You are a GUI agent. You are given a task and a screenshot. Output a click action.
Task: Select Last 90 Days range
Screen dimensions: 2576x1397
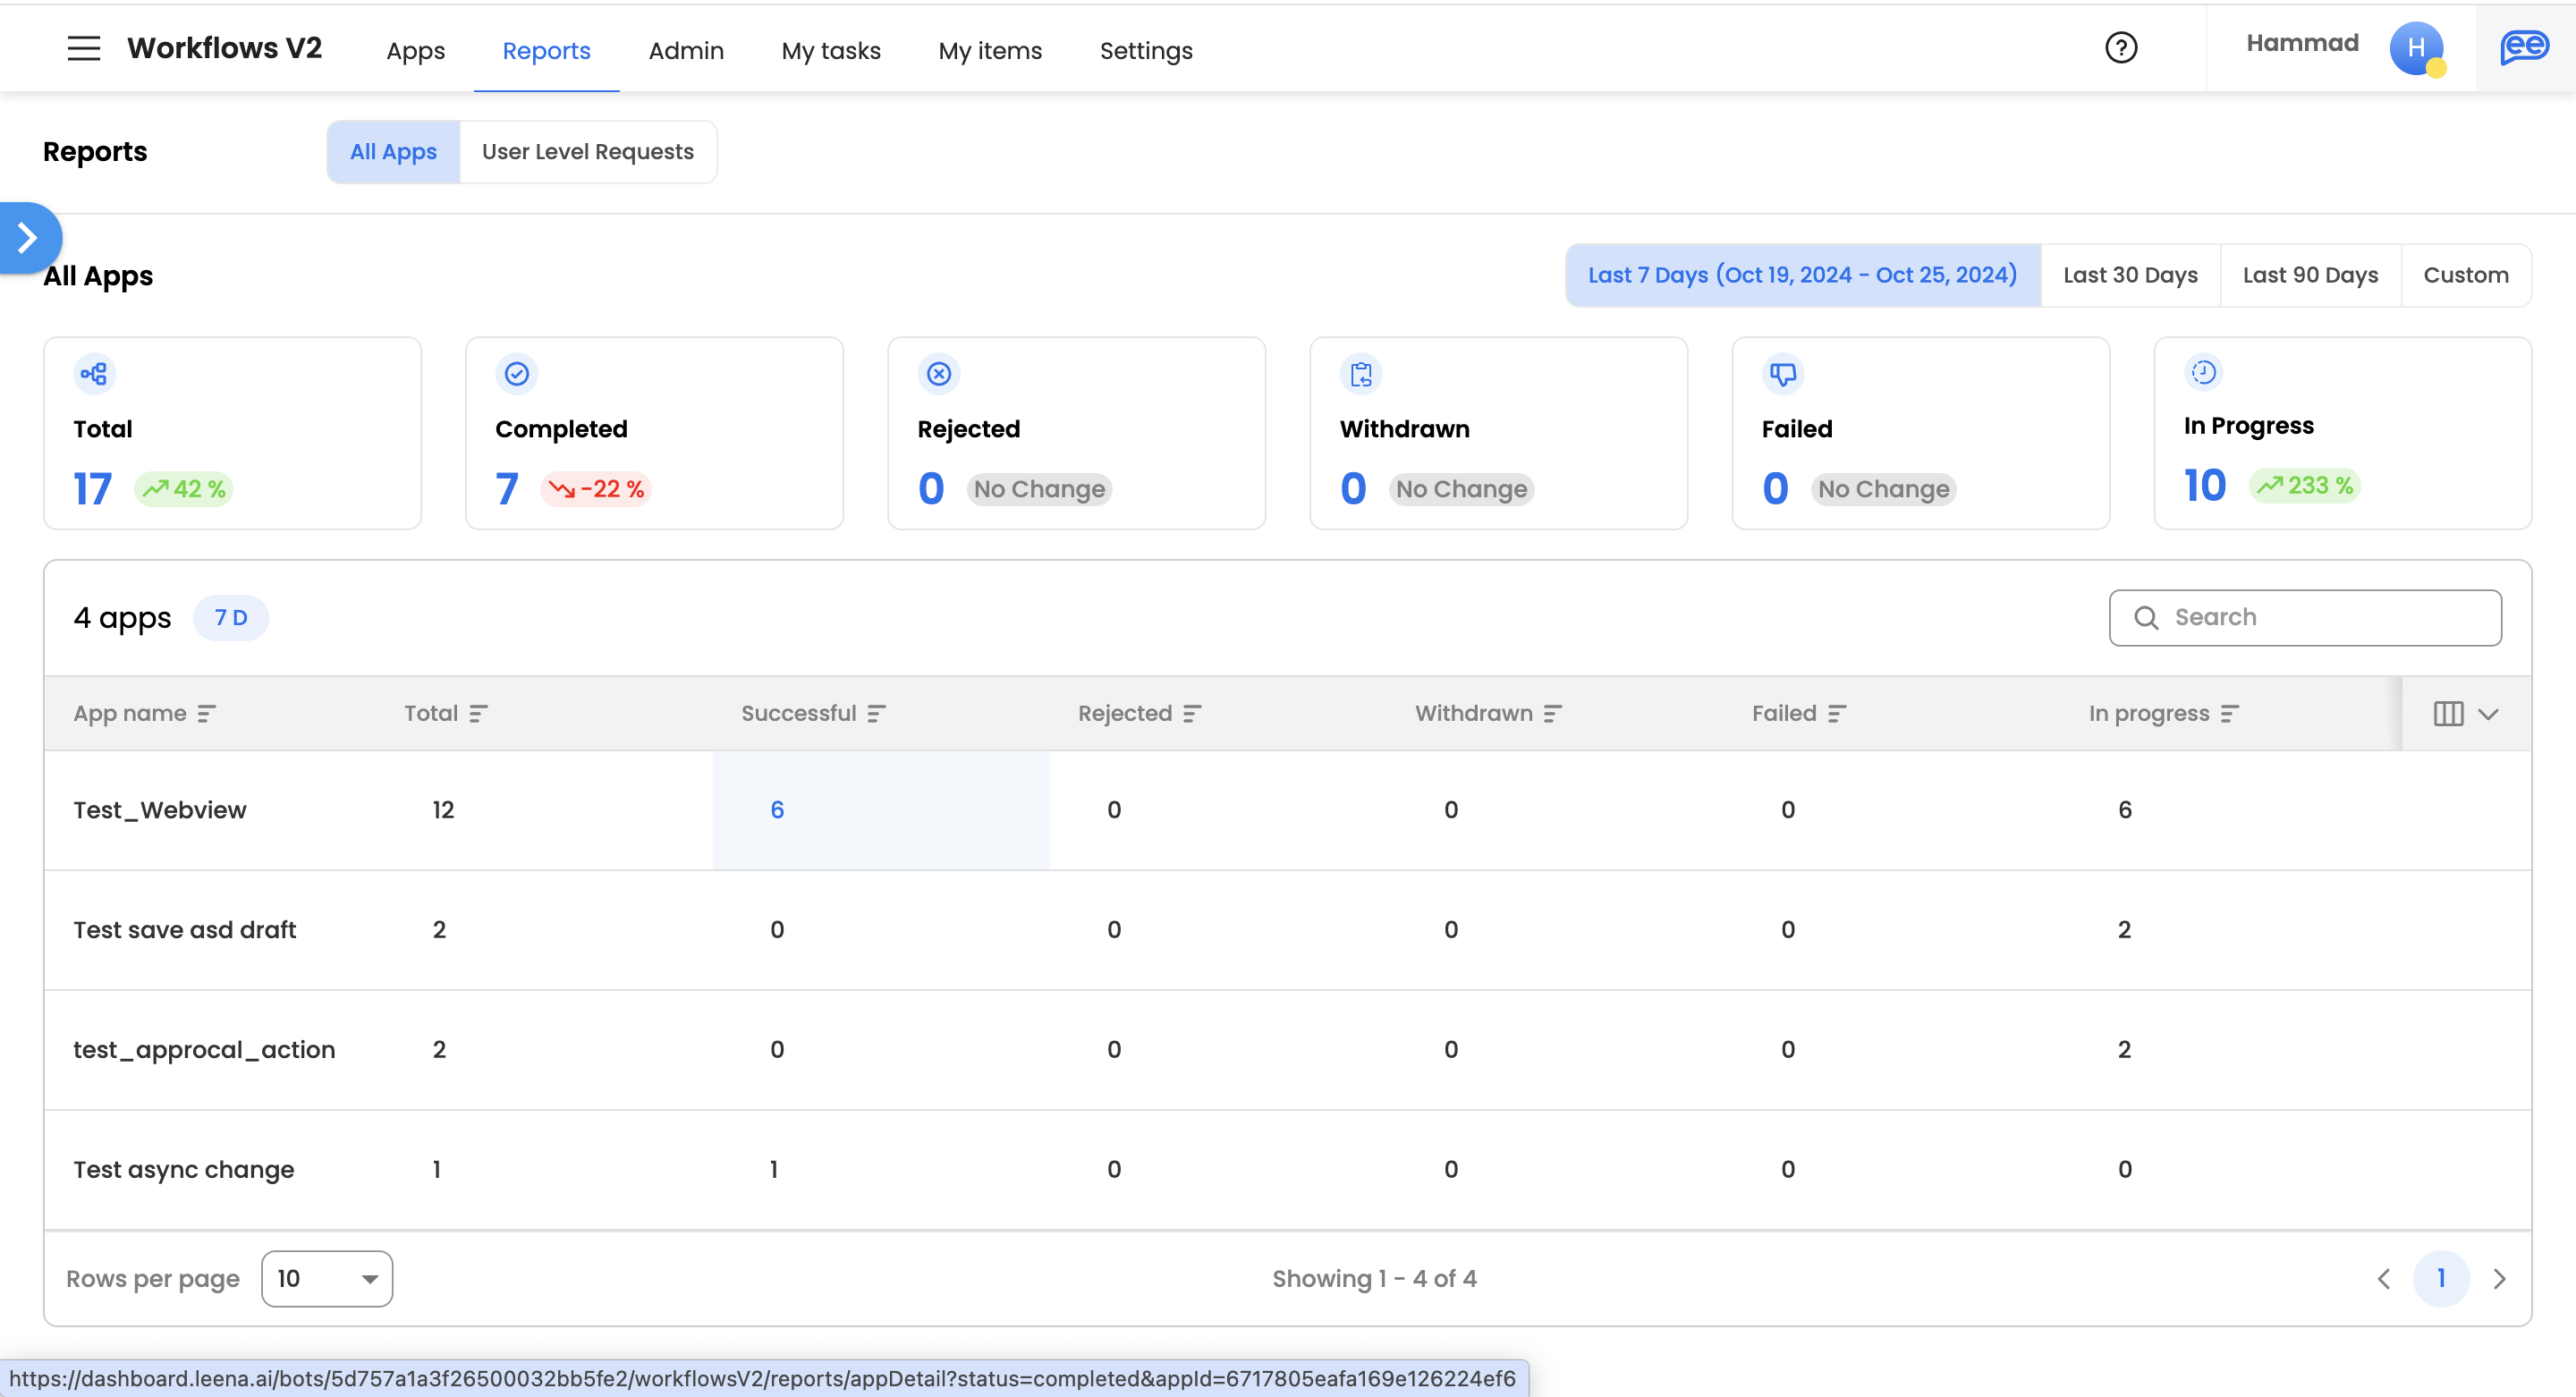[2310, 275]
